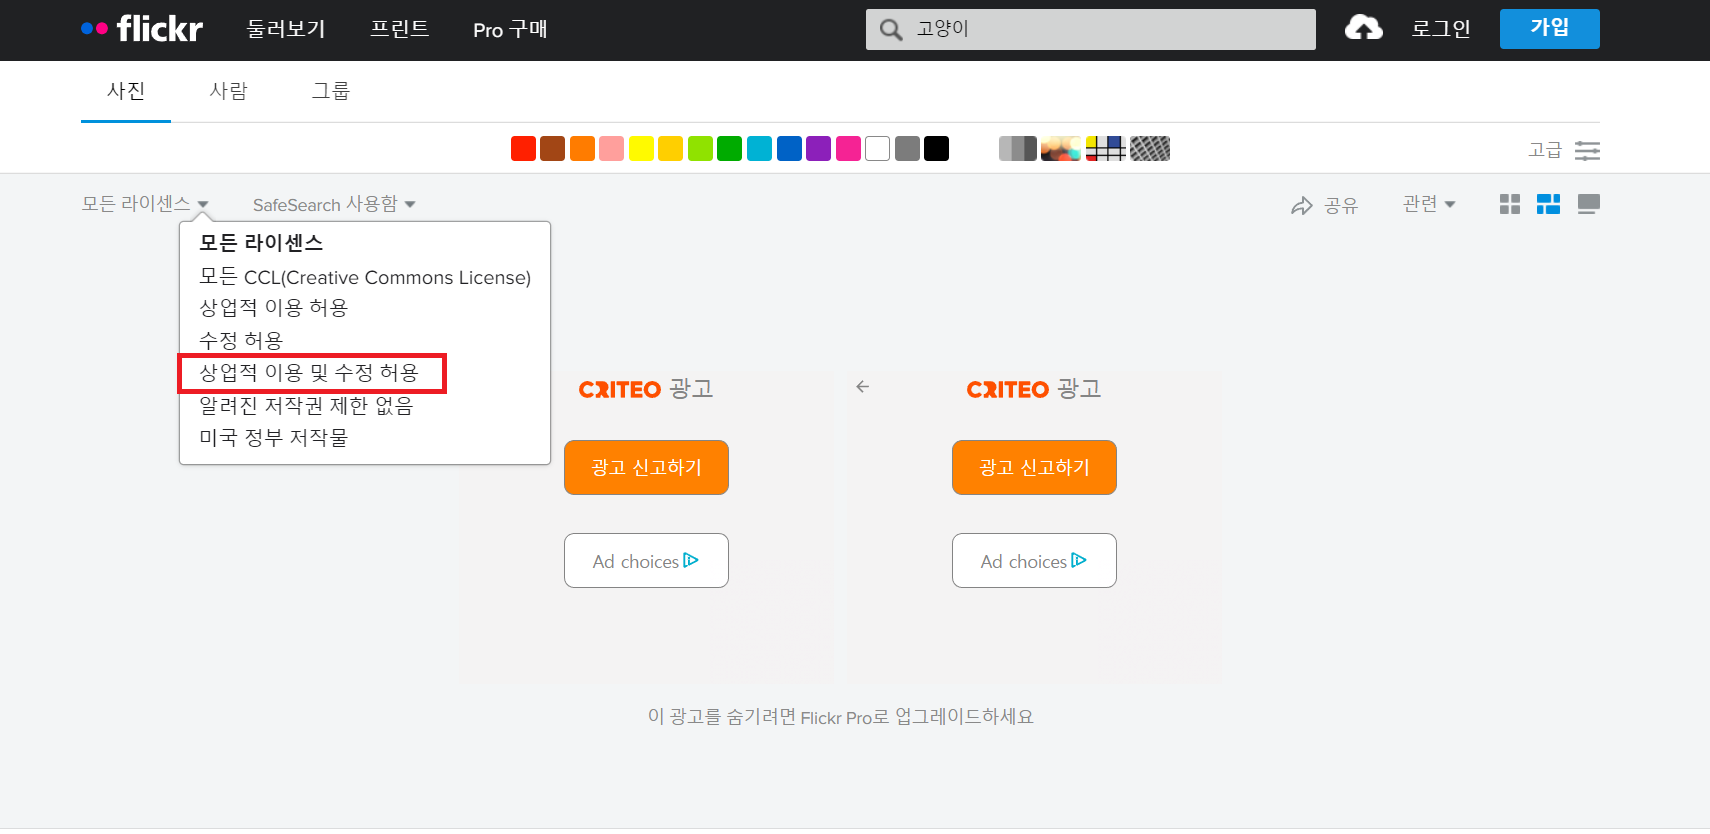The width and height of the screenshot is (1710, 834).
Task: Collapse the 모든 라이센스 dropdown
Action: pyautogui.click(x=145, y=204)
